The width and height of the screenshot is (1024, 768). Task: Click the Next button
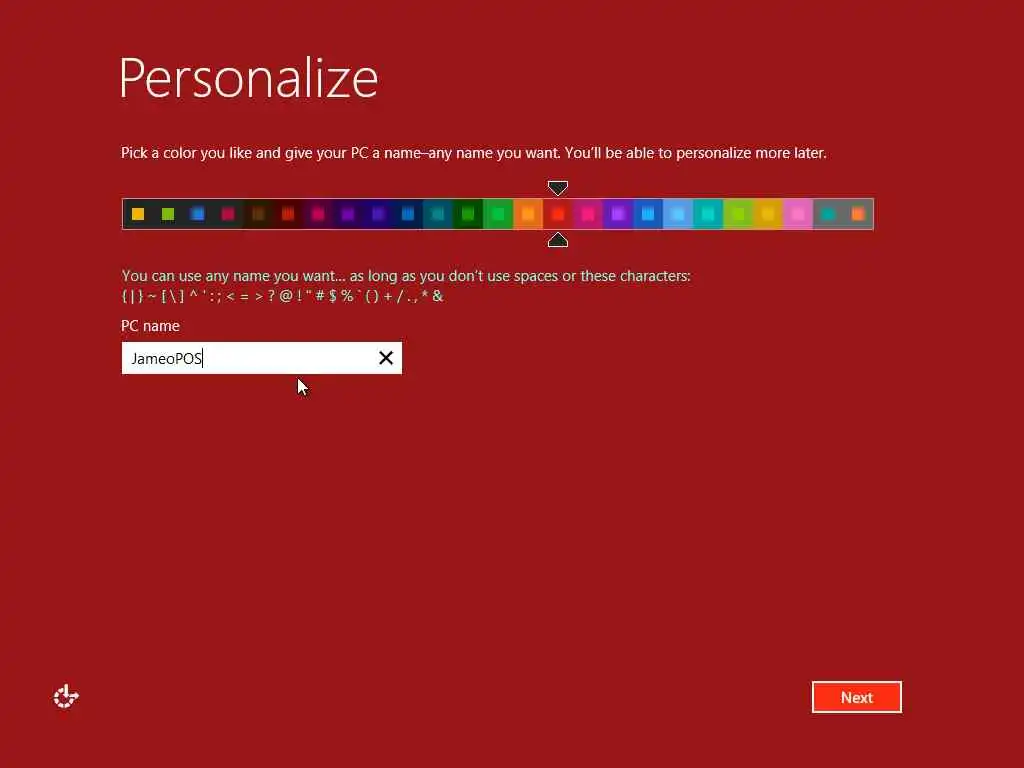click(x=857, y=697)
